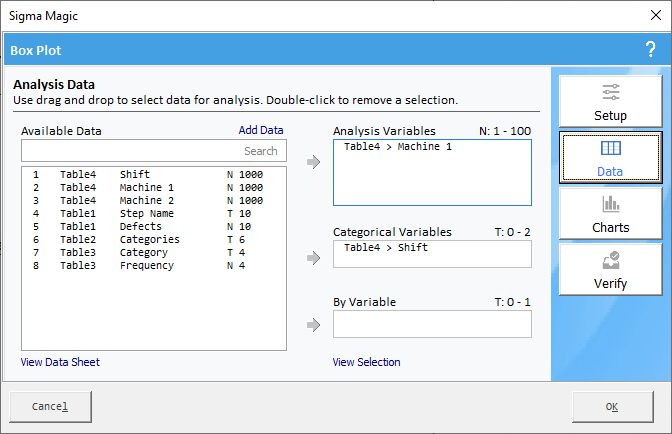Open View Selection link
This screenshot has height=434, width=672.
coord(366,362)
